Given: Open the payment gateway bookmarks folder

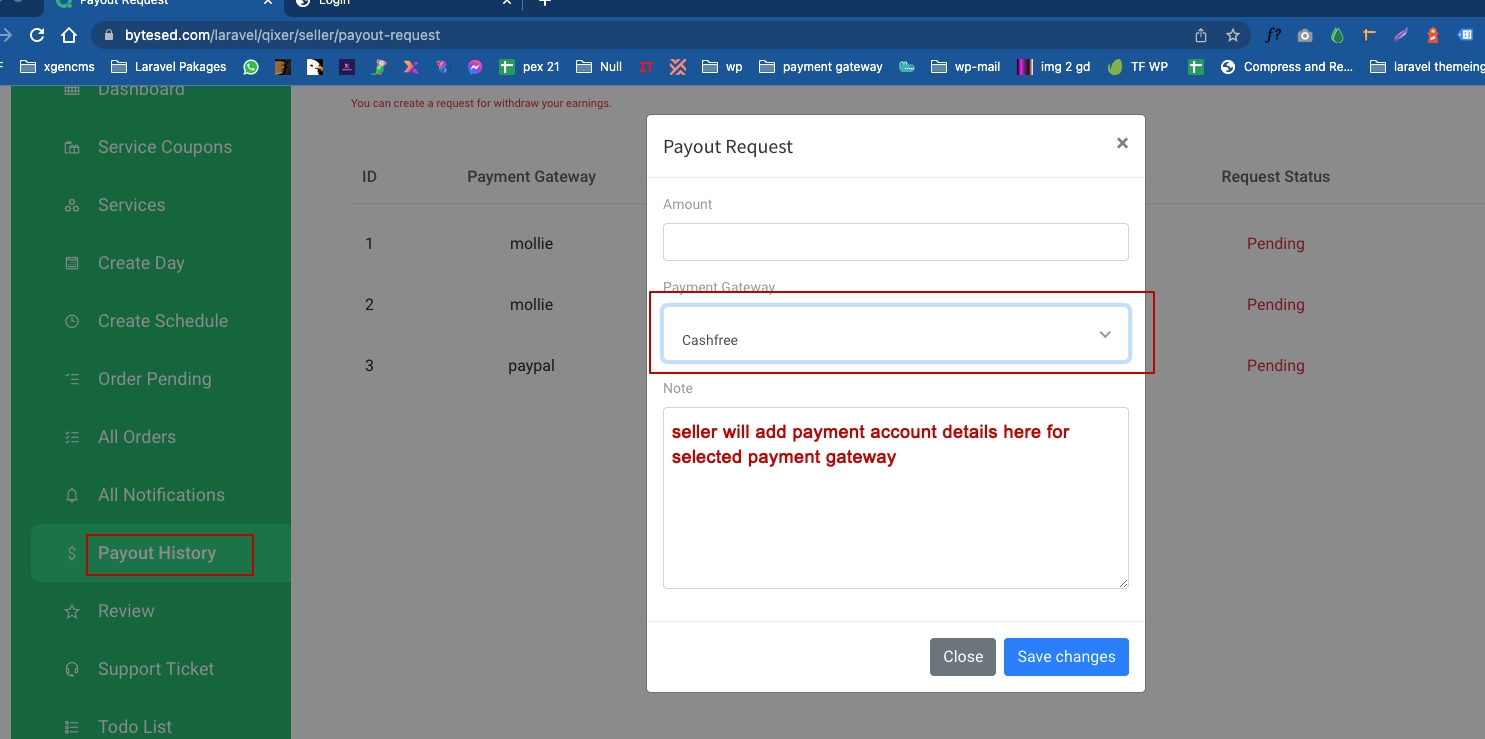Looking at the screenshot, I should coord(821,67).
